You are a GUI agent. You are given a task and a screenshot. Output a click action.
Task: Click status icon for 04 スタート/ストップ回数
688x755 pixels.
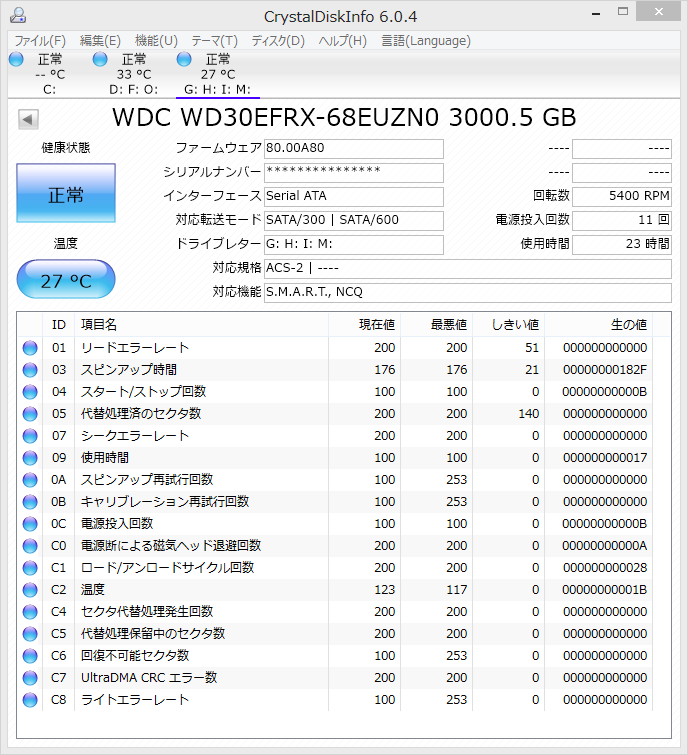(x=30, y=392)
